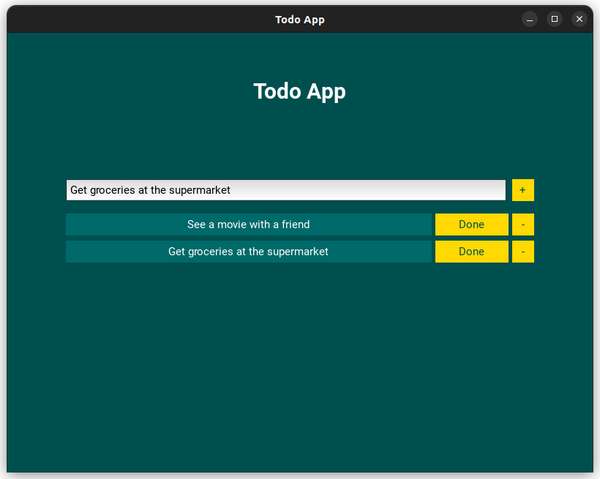The image size is (600, 479).
Task: Focus the new task text input field
Action: [286, 190]
